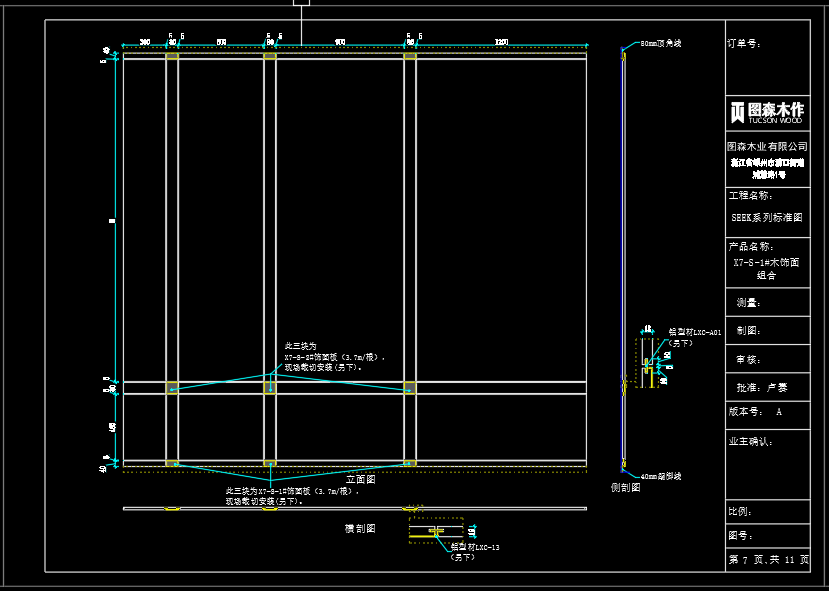The height and width of the screenshot is (591, 829).
Task: Click the Tucson Wood logo in title block
Action: pos(767,111)
